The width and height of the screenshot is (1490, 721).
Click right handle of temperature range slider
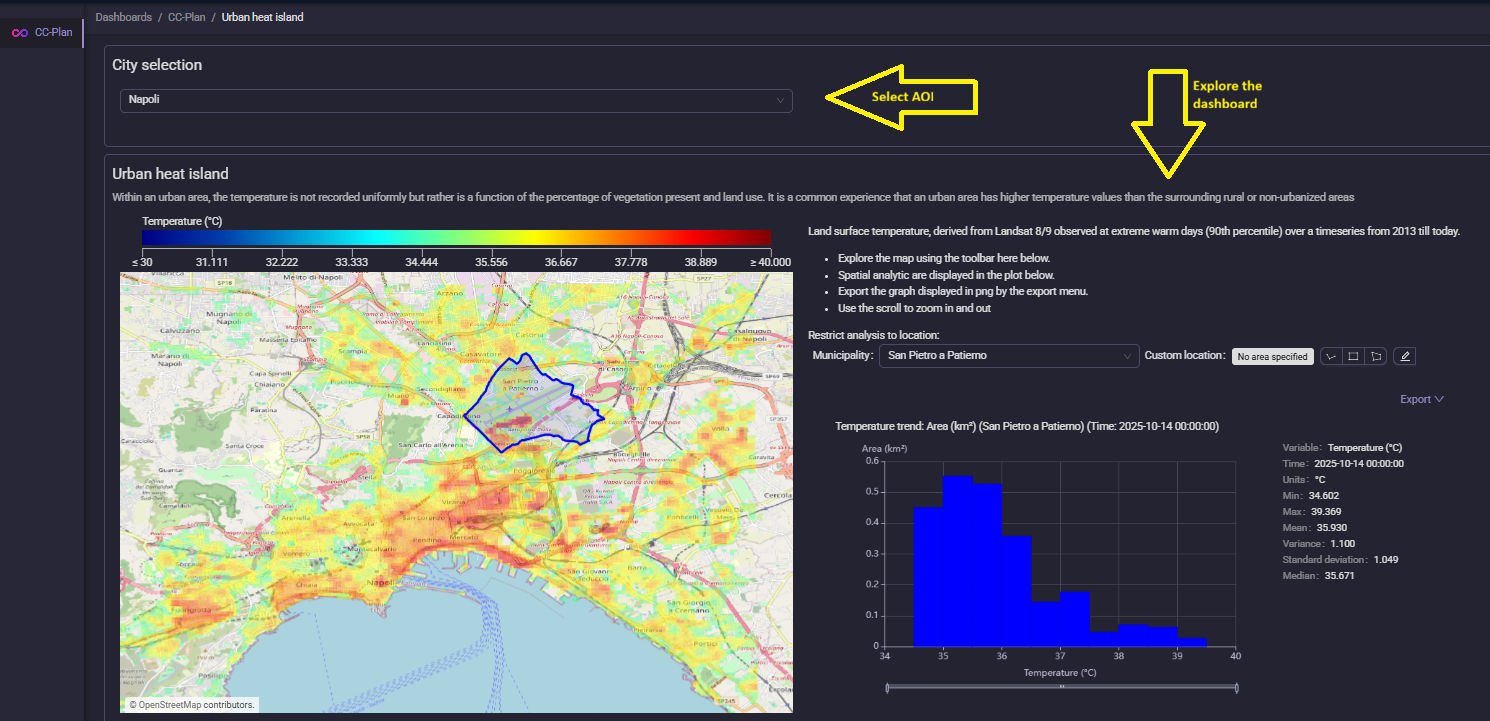(x=1237, y=687)
